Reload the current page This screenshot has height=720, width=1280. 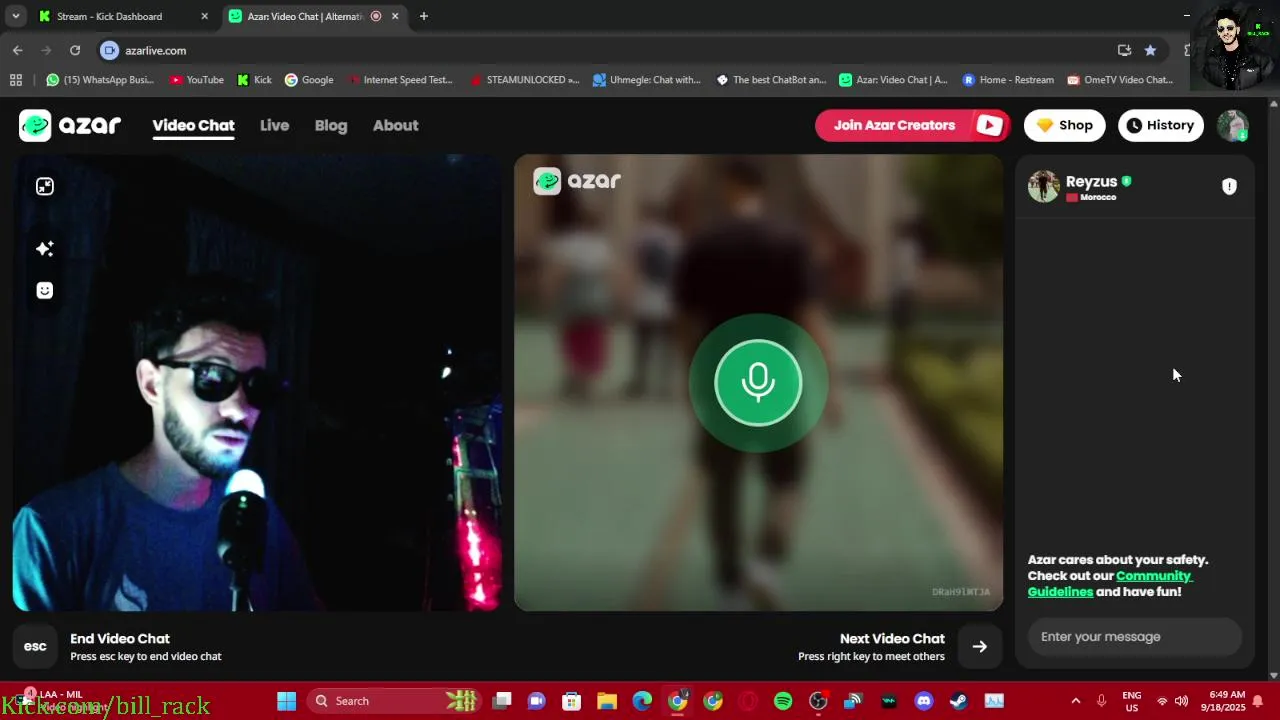click(75, 50)
